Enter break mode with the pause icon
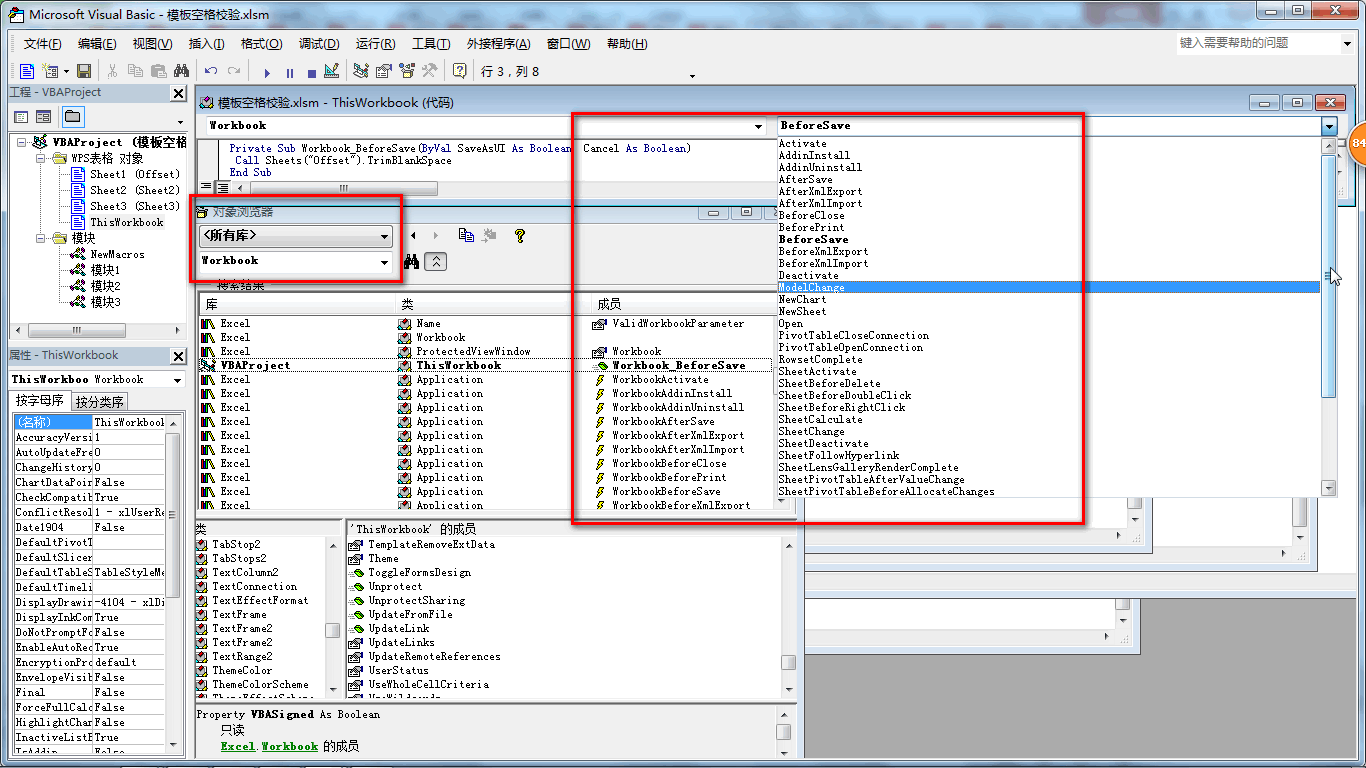The image size is (1366, 768). coord(289,70)
